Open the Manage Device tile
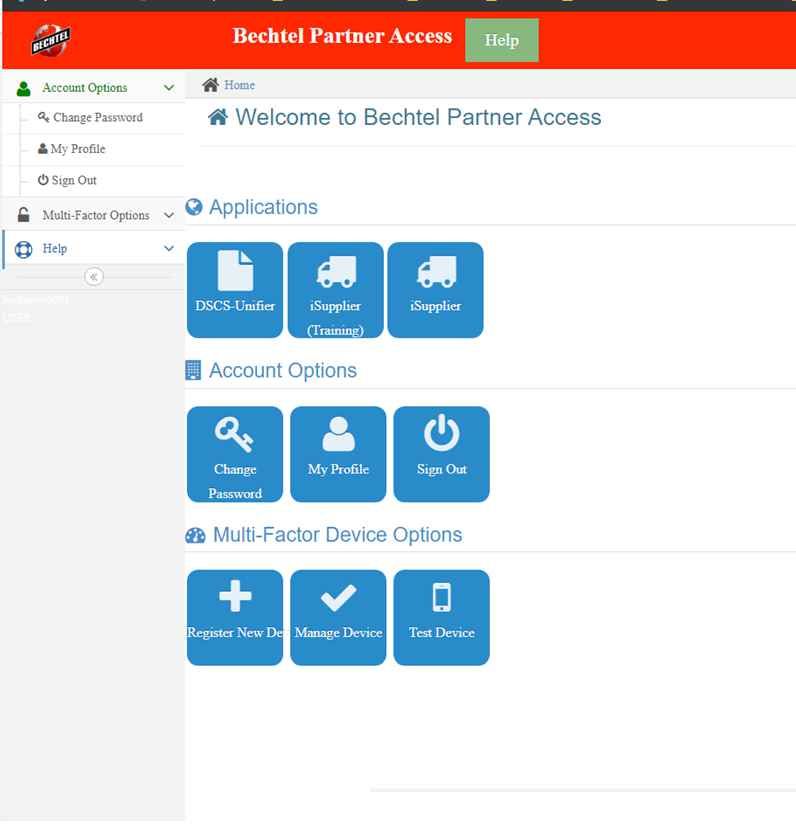The width and height of the screenshot is (796, 840). 338,618
